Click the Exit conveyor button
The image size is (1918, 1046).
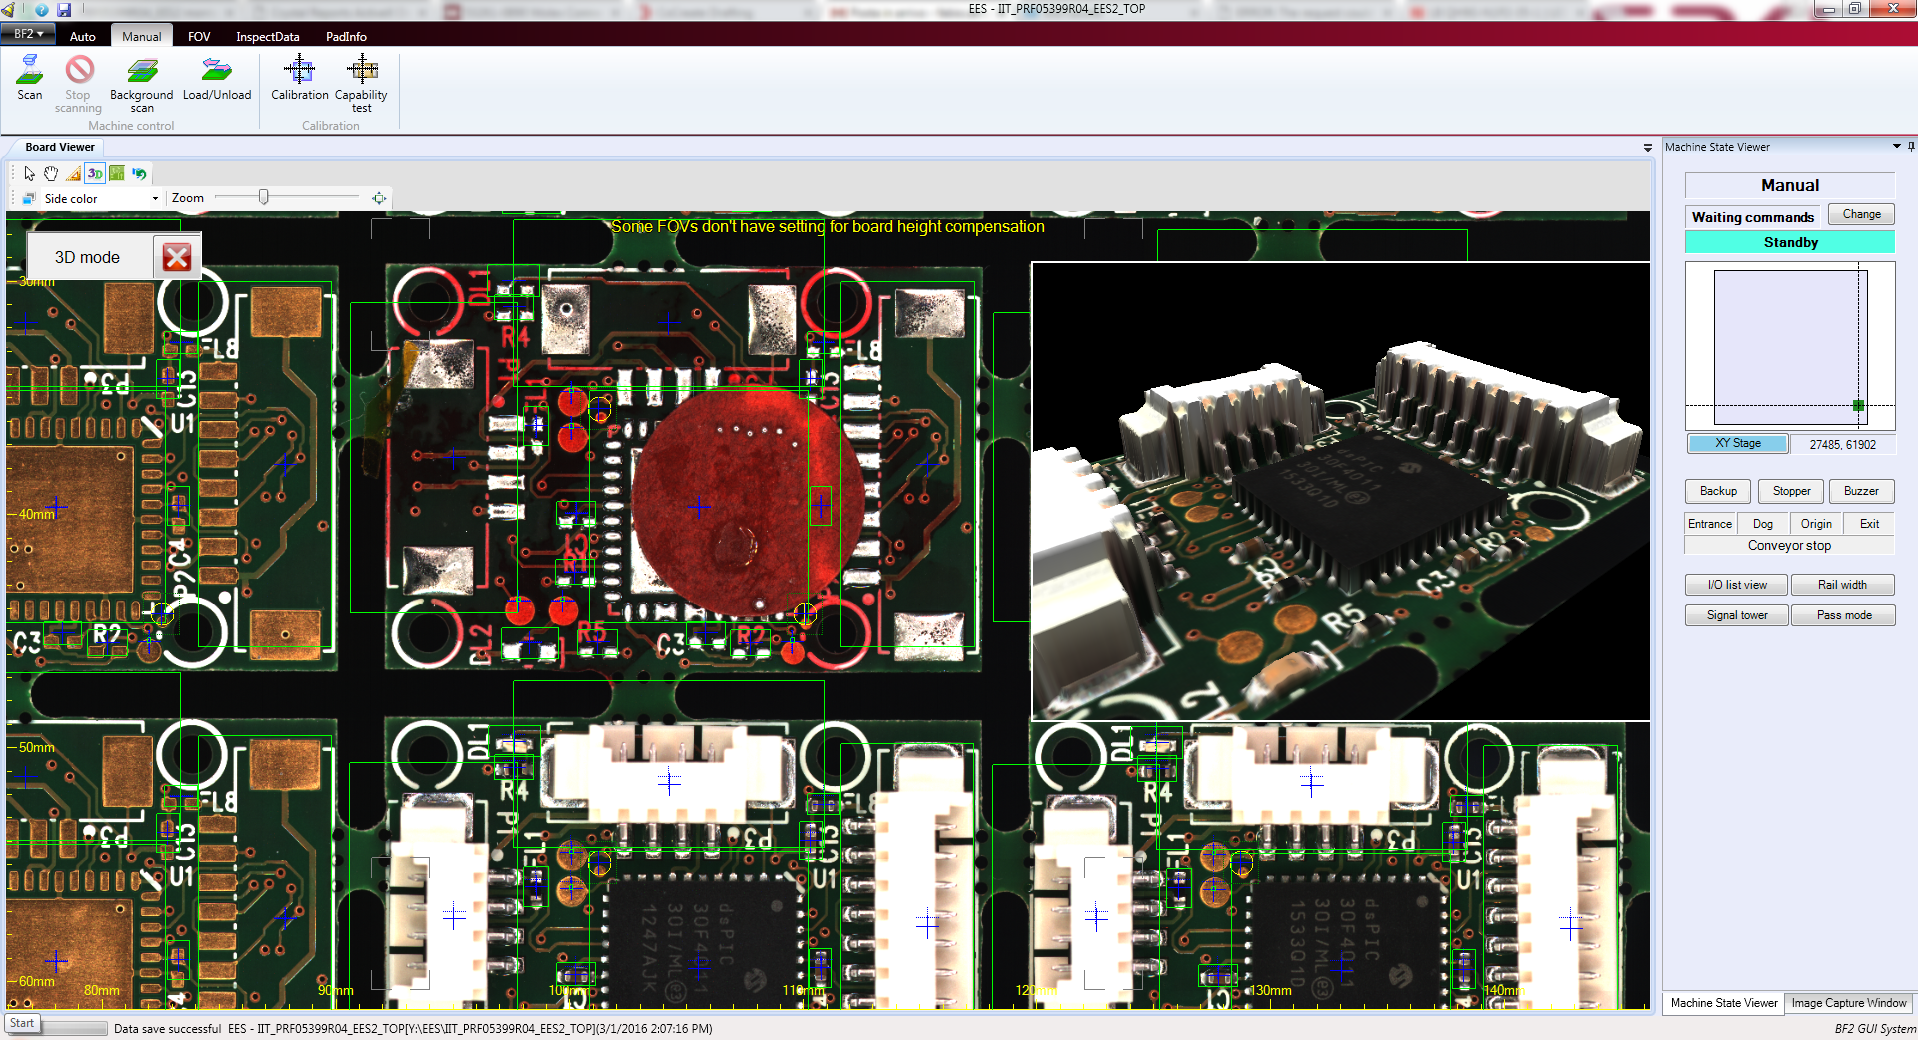tap(1869, 524)
